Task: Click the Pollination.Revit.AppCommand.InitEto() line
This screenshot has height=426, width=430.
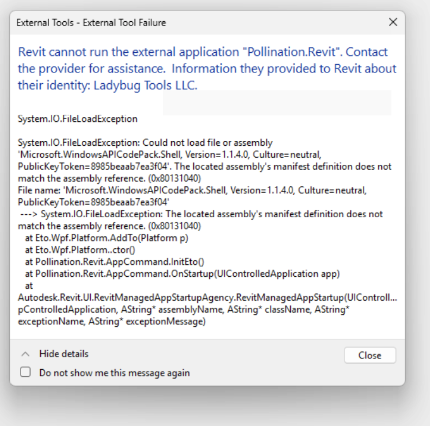Action: click(114, 262)
